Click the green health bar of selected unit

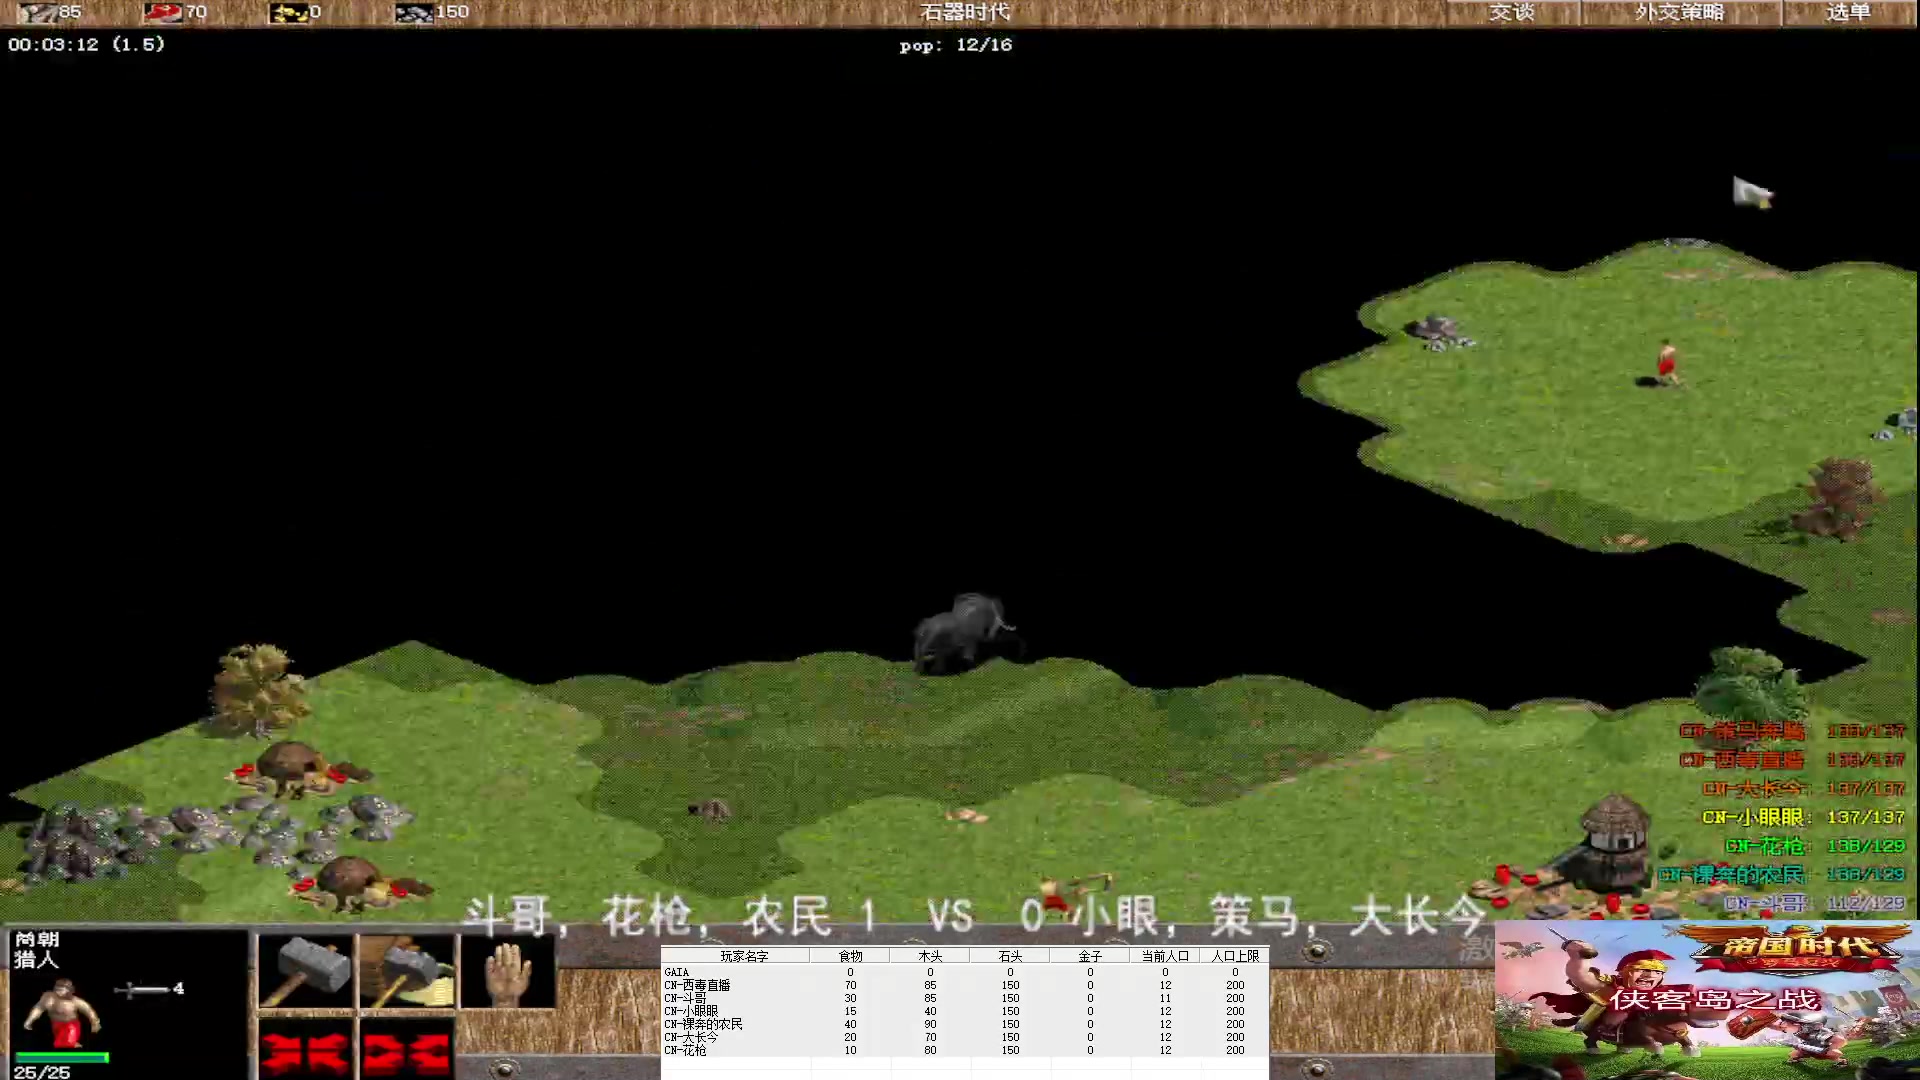pyautogui.click(x=62, y=1057)
